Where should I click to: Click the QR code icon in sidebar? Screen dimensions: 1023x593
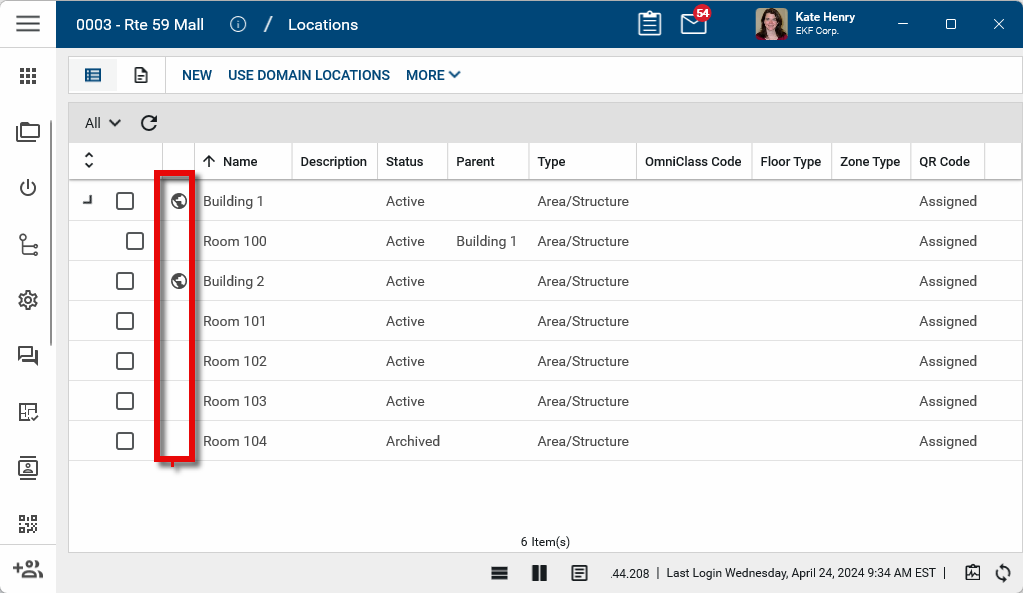coord(28,523)
